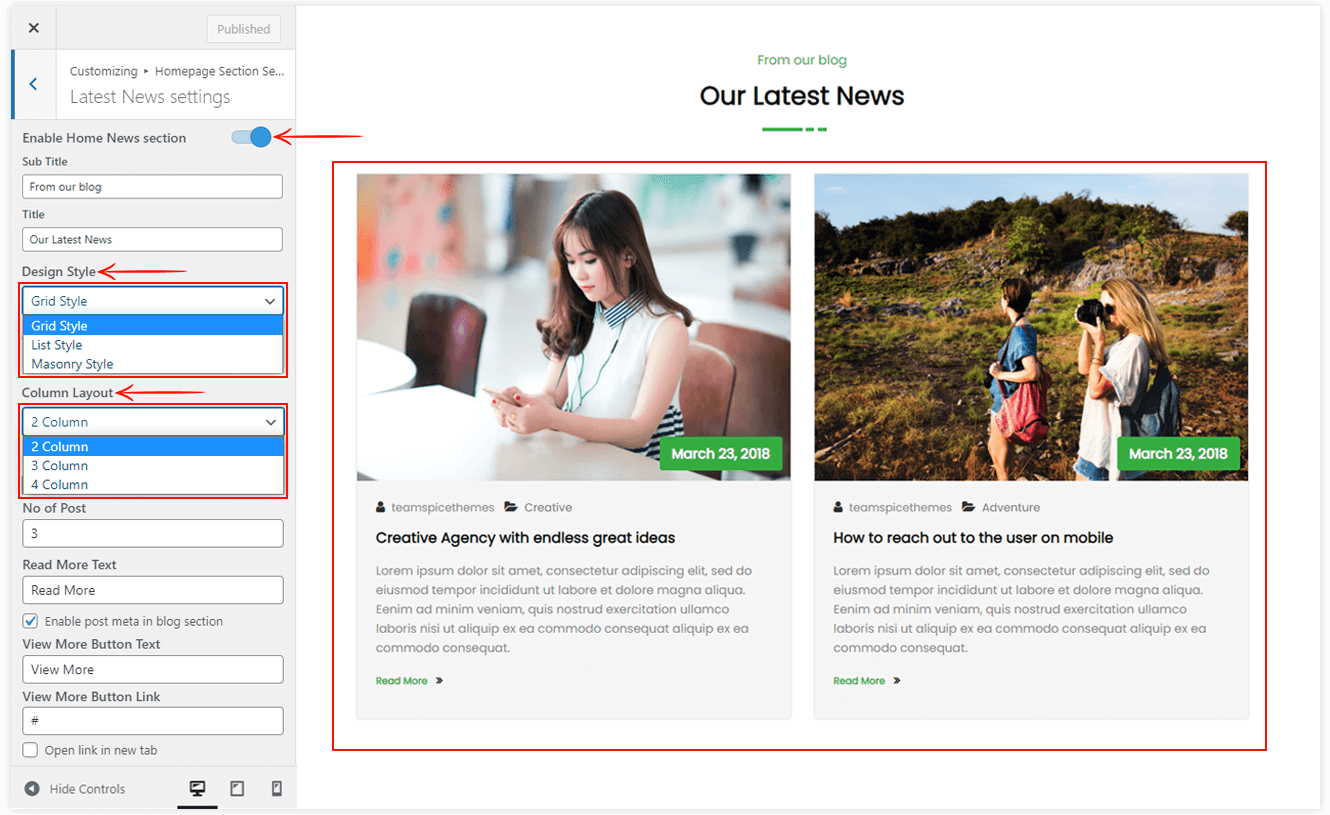This screenshot has width=1330, height=815.
Task: Open the Creative Agency with endless great ideas post
Action: click(x=526, y=538)
